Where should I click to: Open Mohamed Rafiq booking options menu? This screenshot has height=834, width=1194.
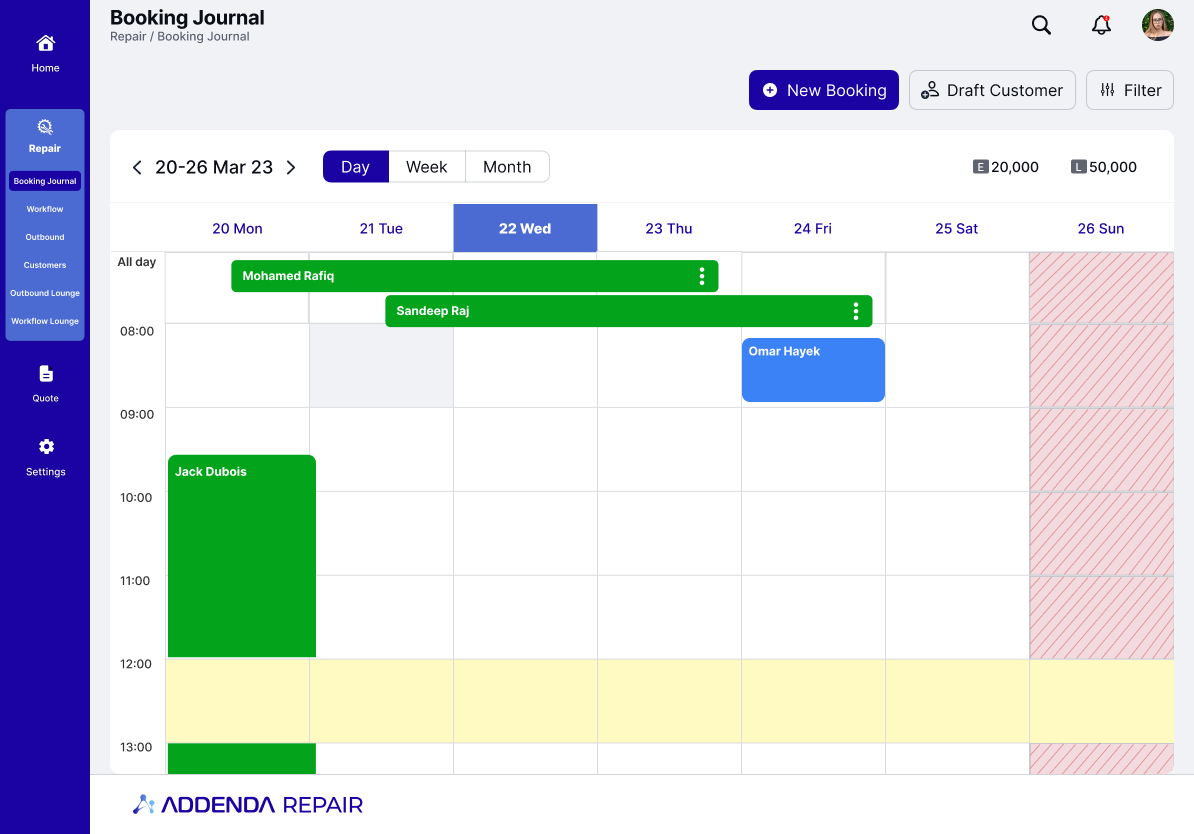702,275
